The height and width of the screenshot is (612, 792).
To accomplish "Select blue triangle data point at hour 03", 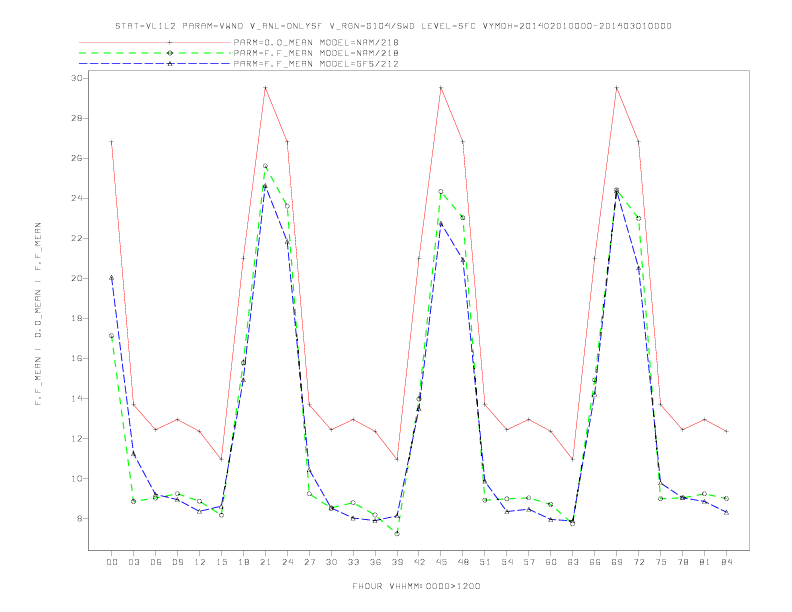I will 133,453.
